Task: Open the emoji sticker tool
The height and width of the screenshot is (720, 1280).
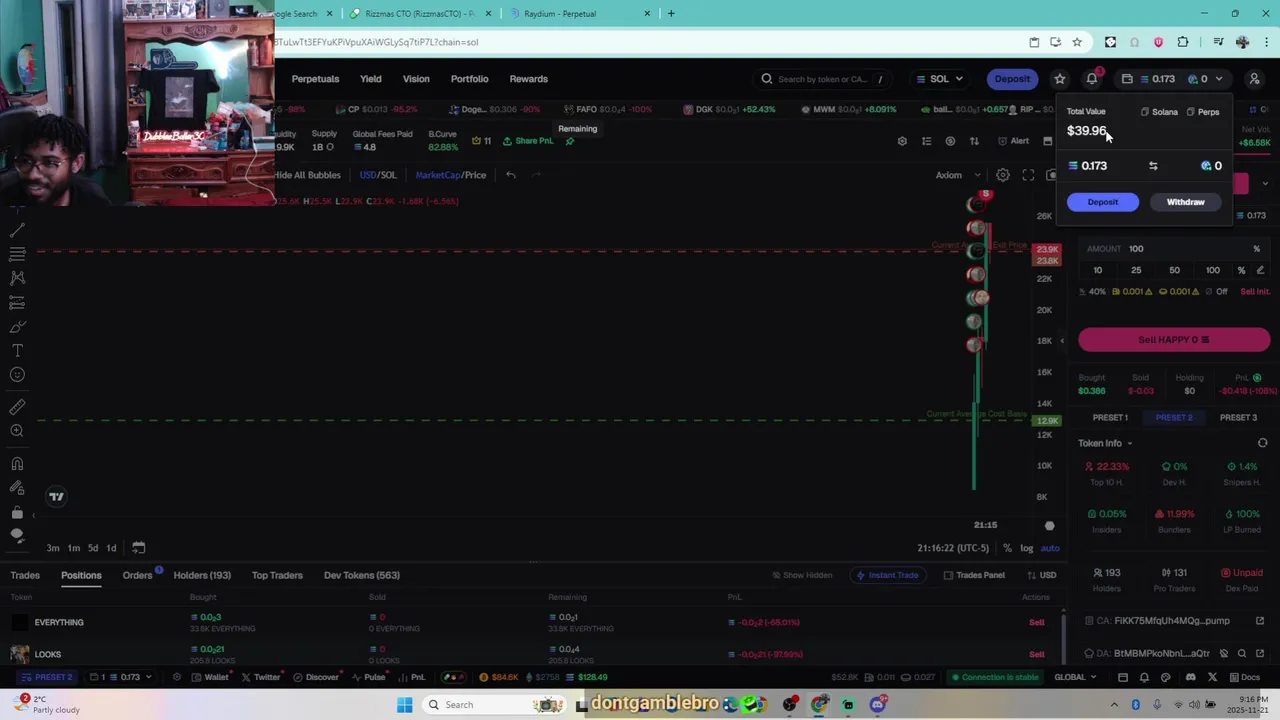Action: point(17,375)
